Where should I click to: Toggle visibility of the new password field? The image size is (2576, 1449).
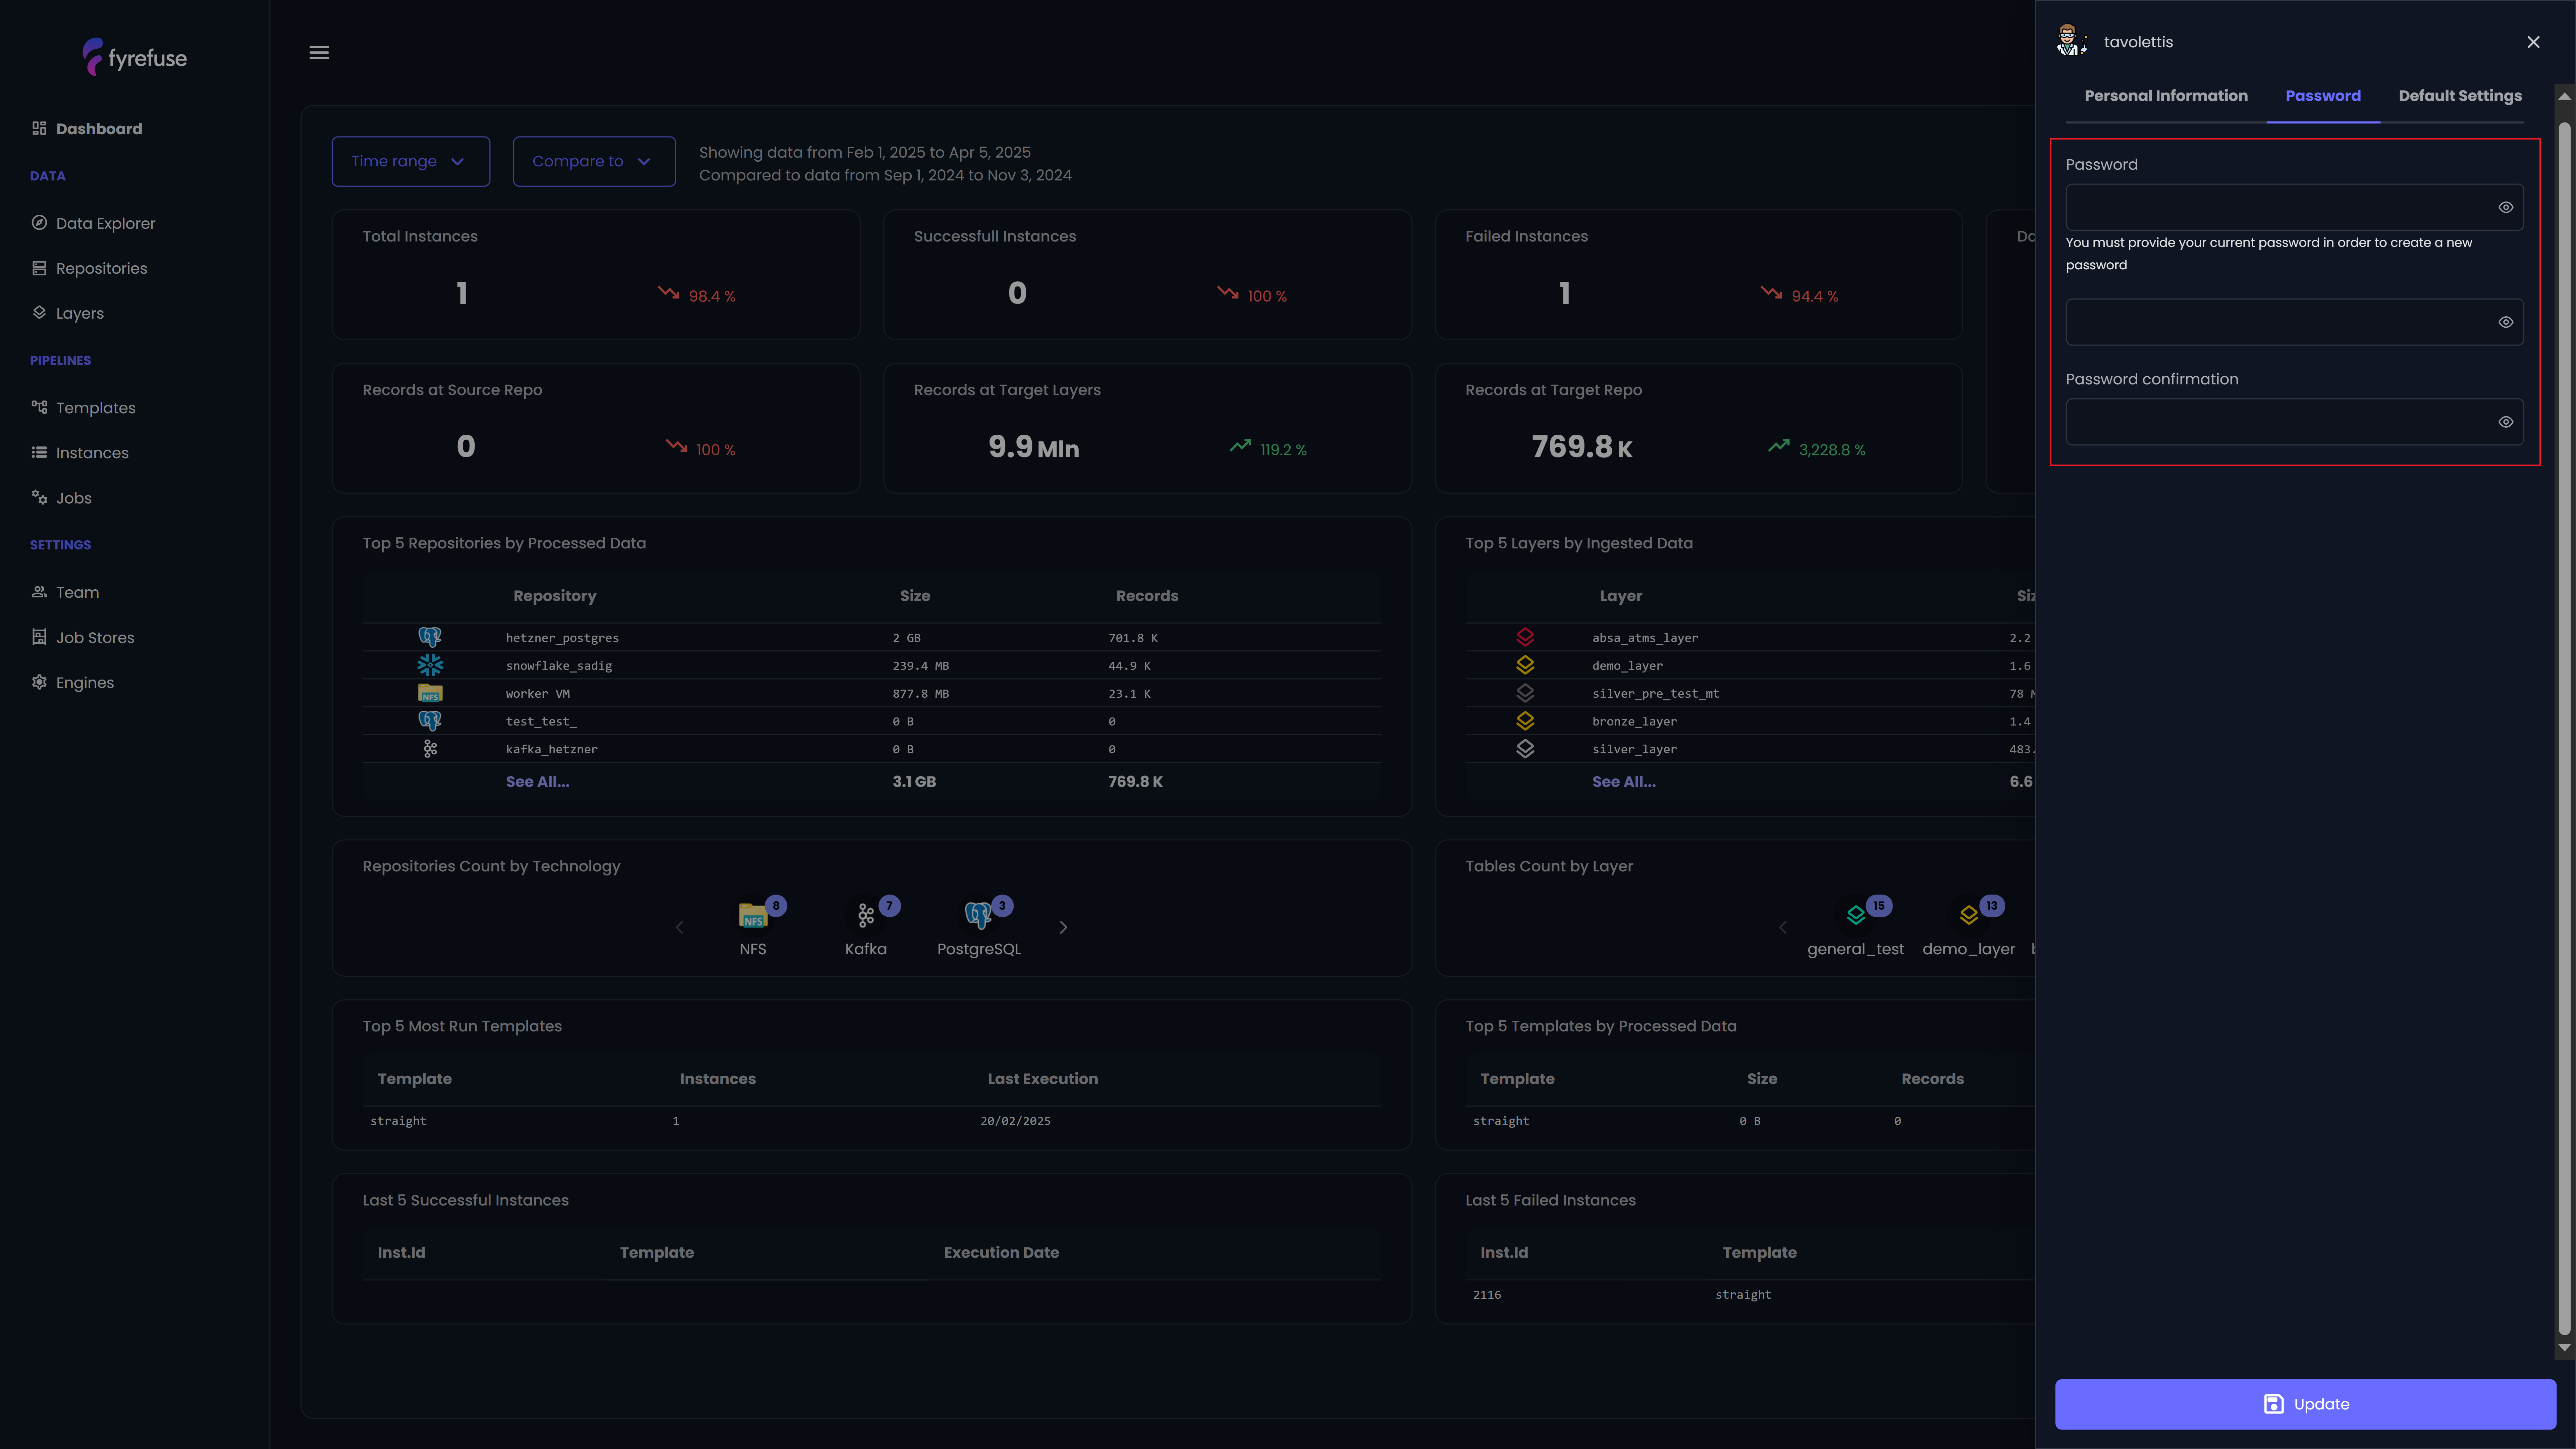[x=2506, y=322]
